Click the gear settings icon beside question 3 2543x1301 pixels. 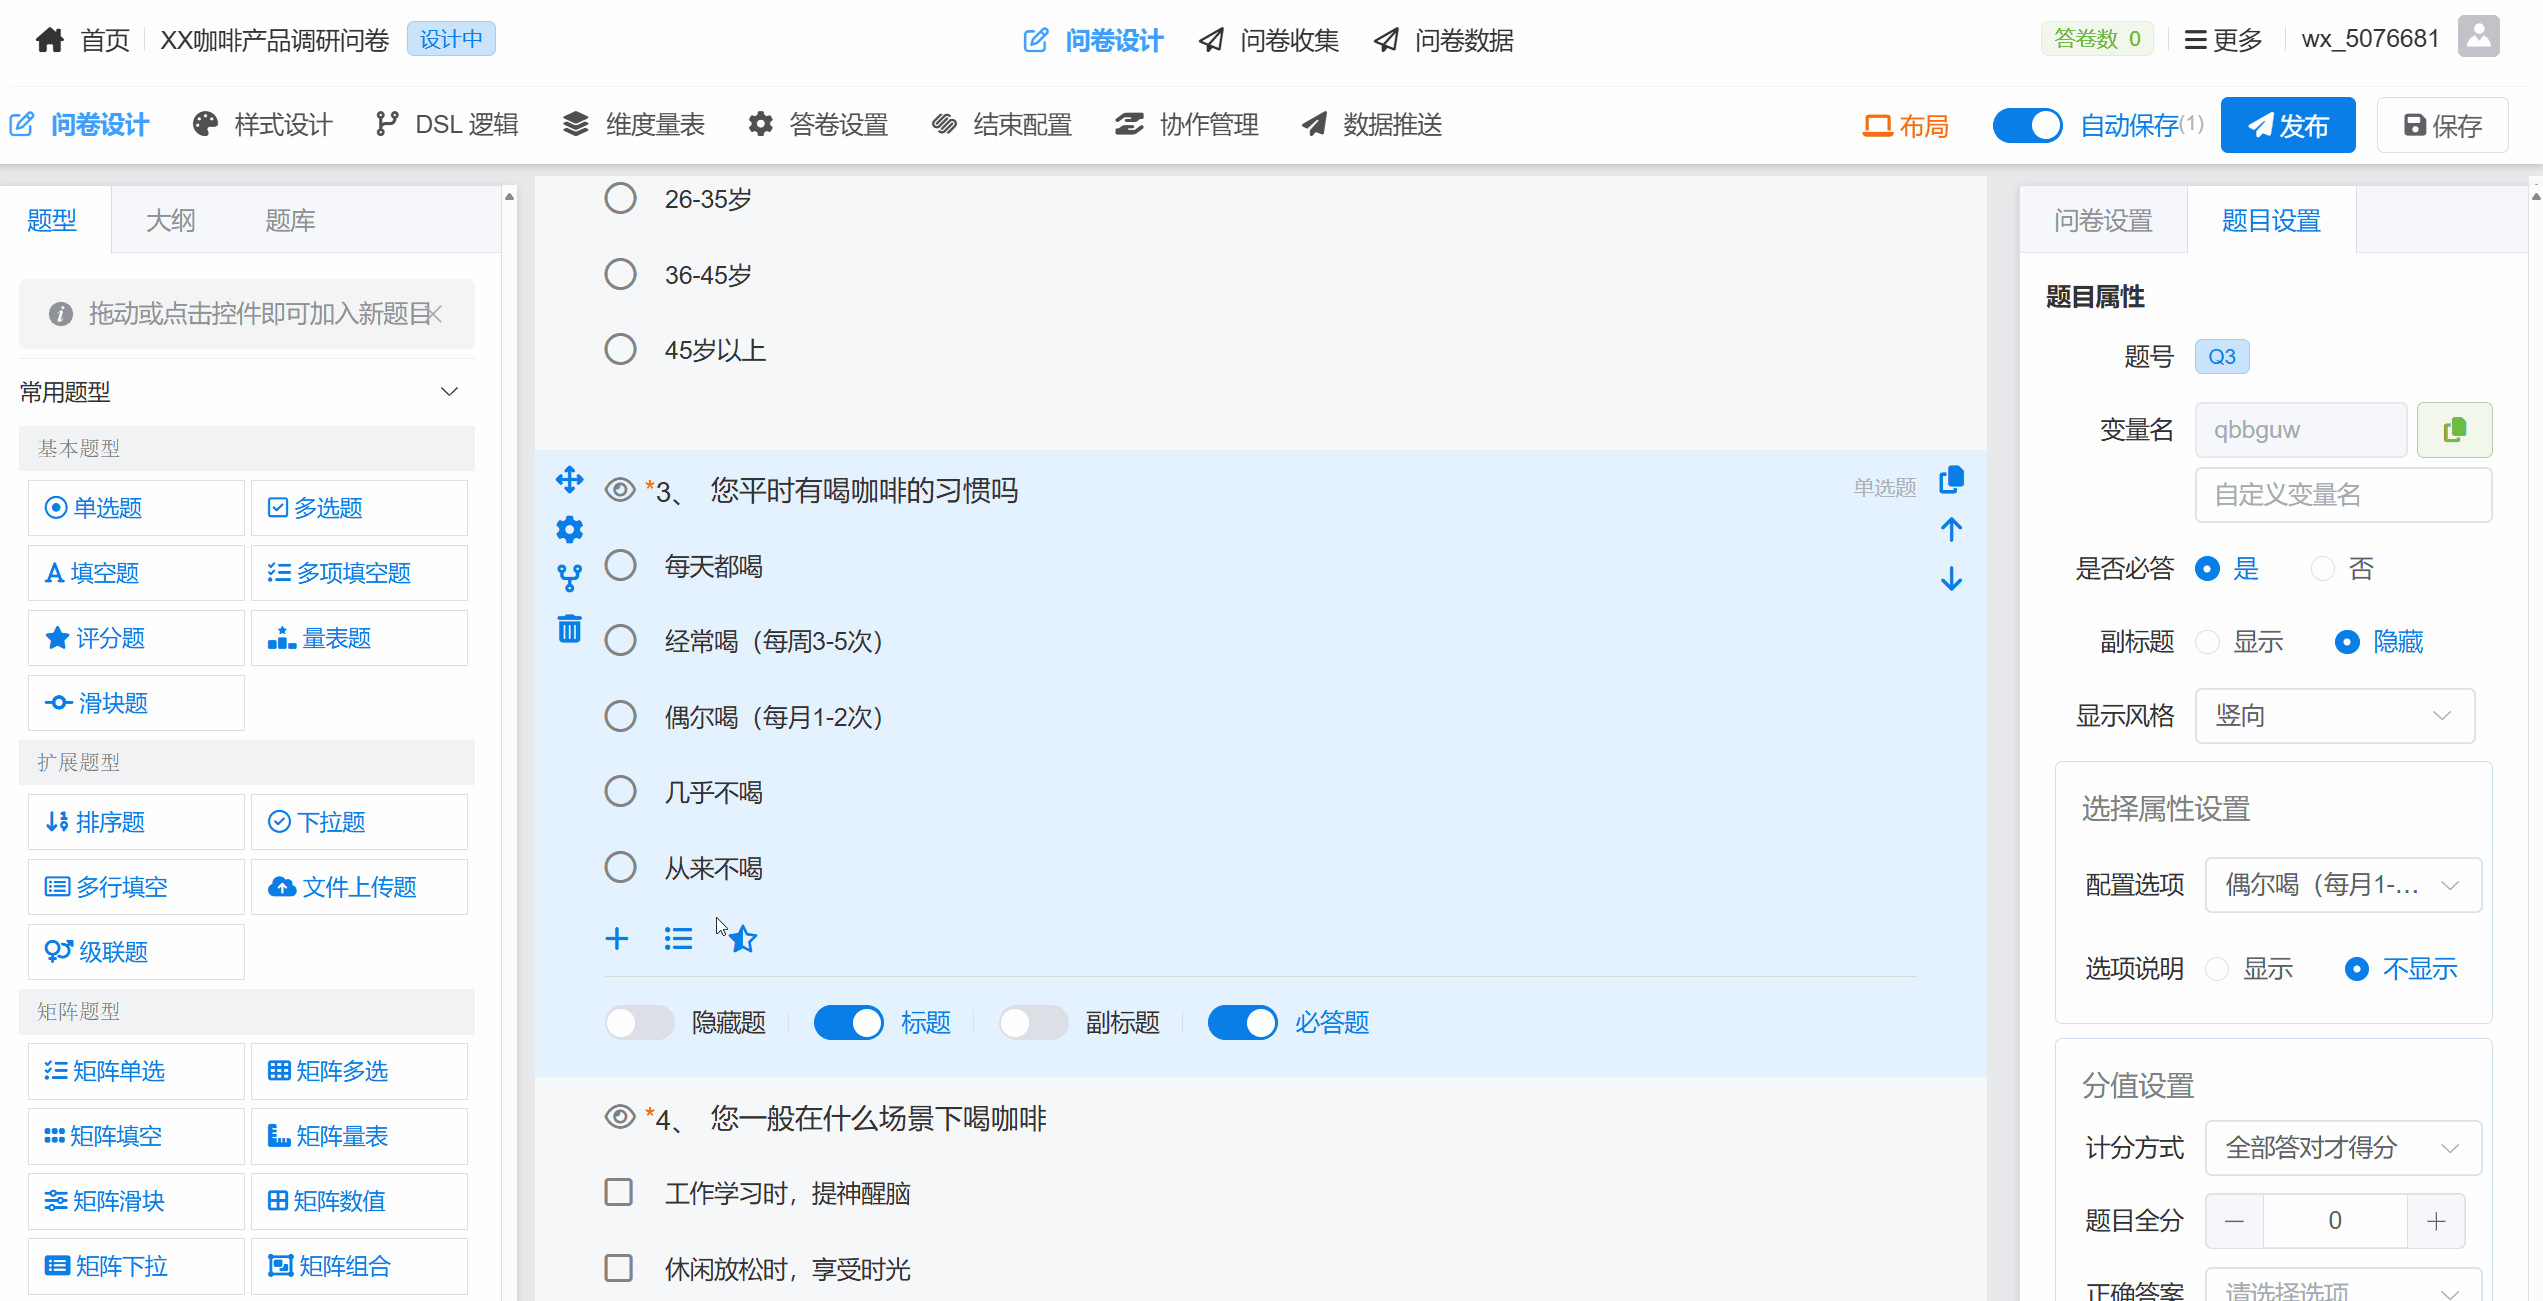point(569,529)
